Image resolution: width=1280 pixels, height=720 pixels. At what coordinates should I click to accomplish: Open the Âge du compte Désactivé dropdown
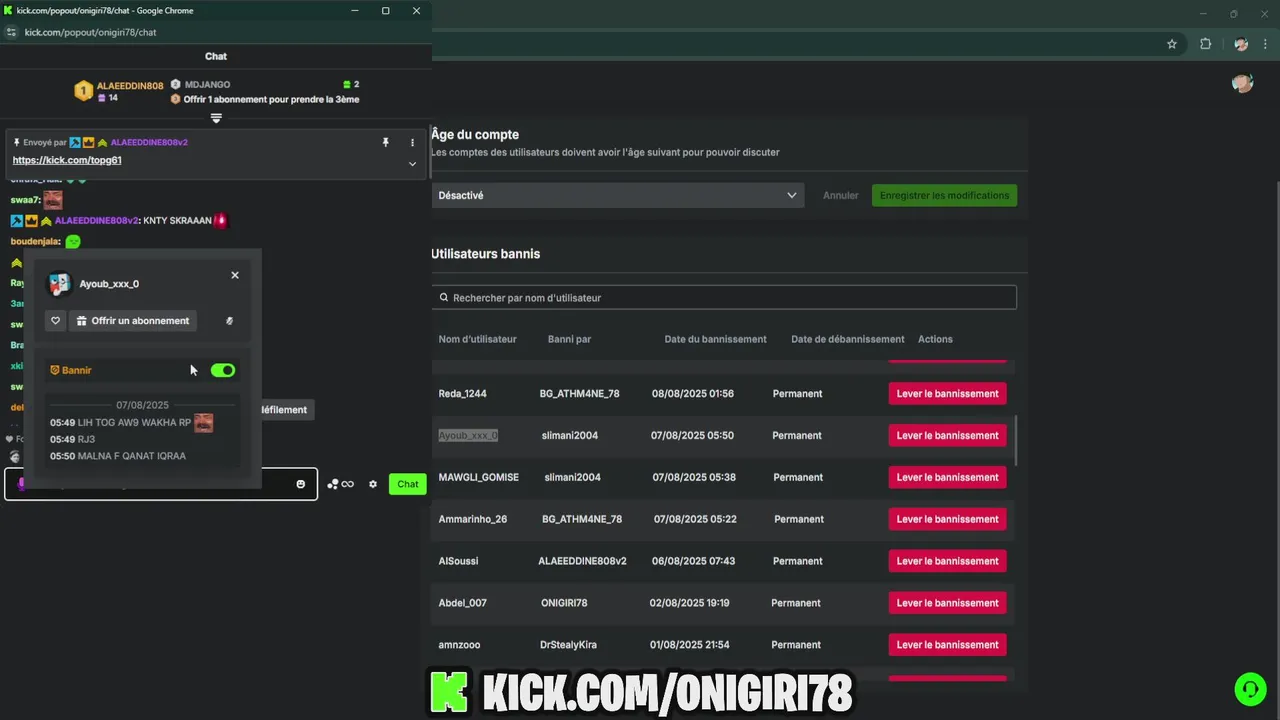[x=617, y=195]
